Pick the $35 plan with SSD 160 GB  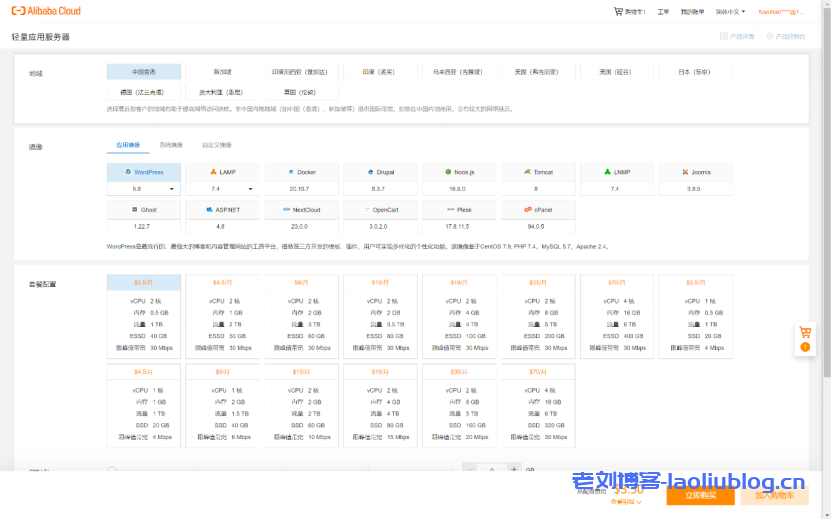(459, 406)
